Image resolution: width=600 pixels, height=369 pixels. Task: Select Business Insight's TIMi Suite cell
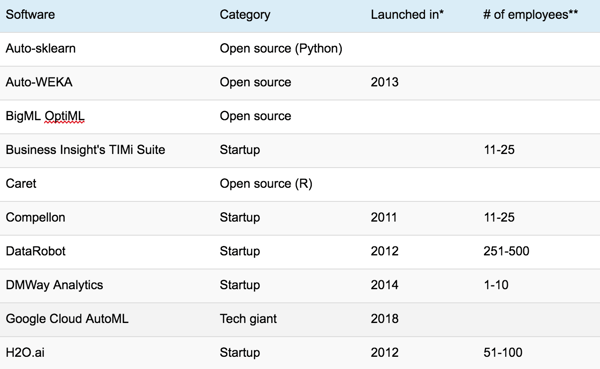85,150
